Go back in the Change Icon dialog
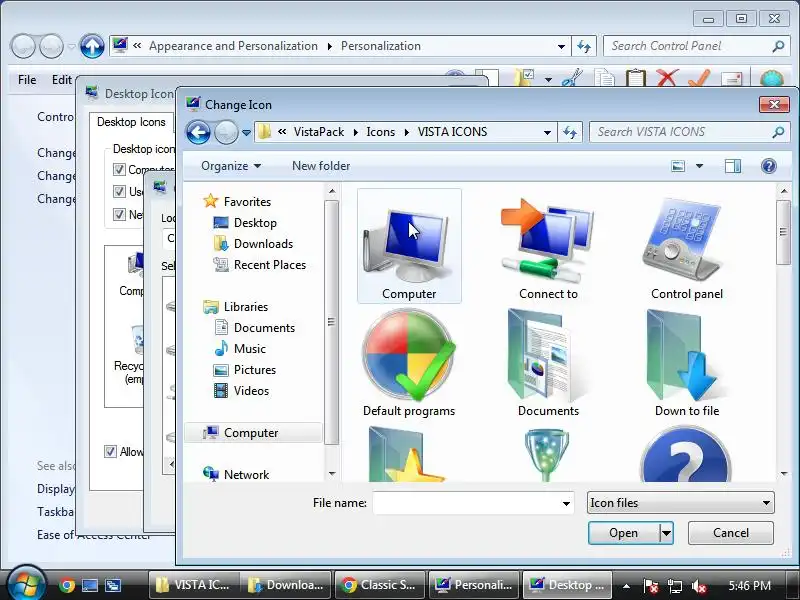Screen dimensions: 800x600 pyautogui.click(x=198, y=133)
